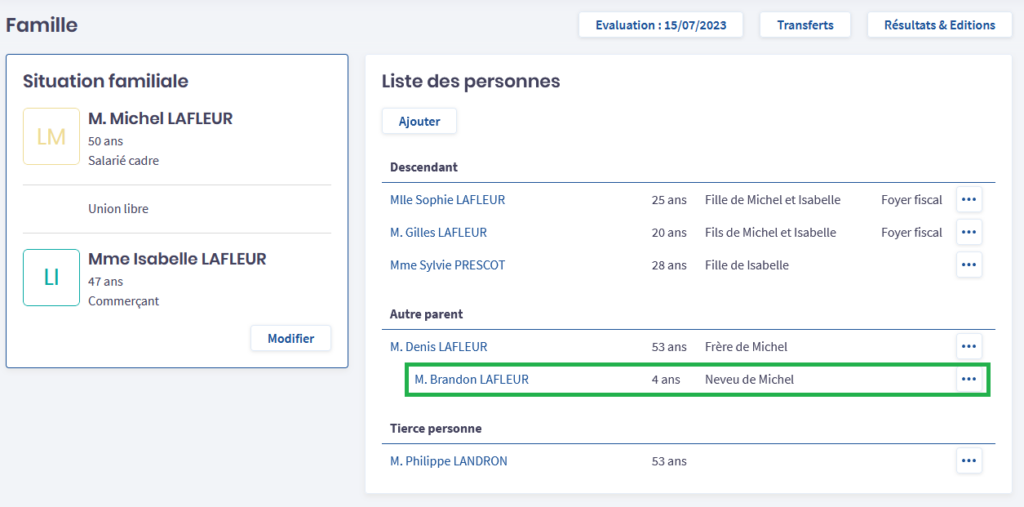Image resolution: width=1024 pixels, height=507 pixels.
Task: Select Mme Sylvie PRESCOT link
Action: [x=447, y=265]
